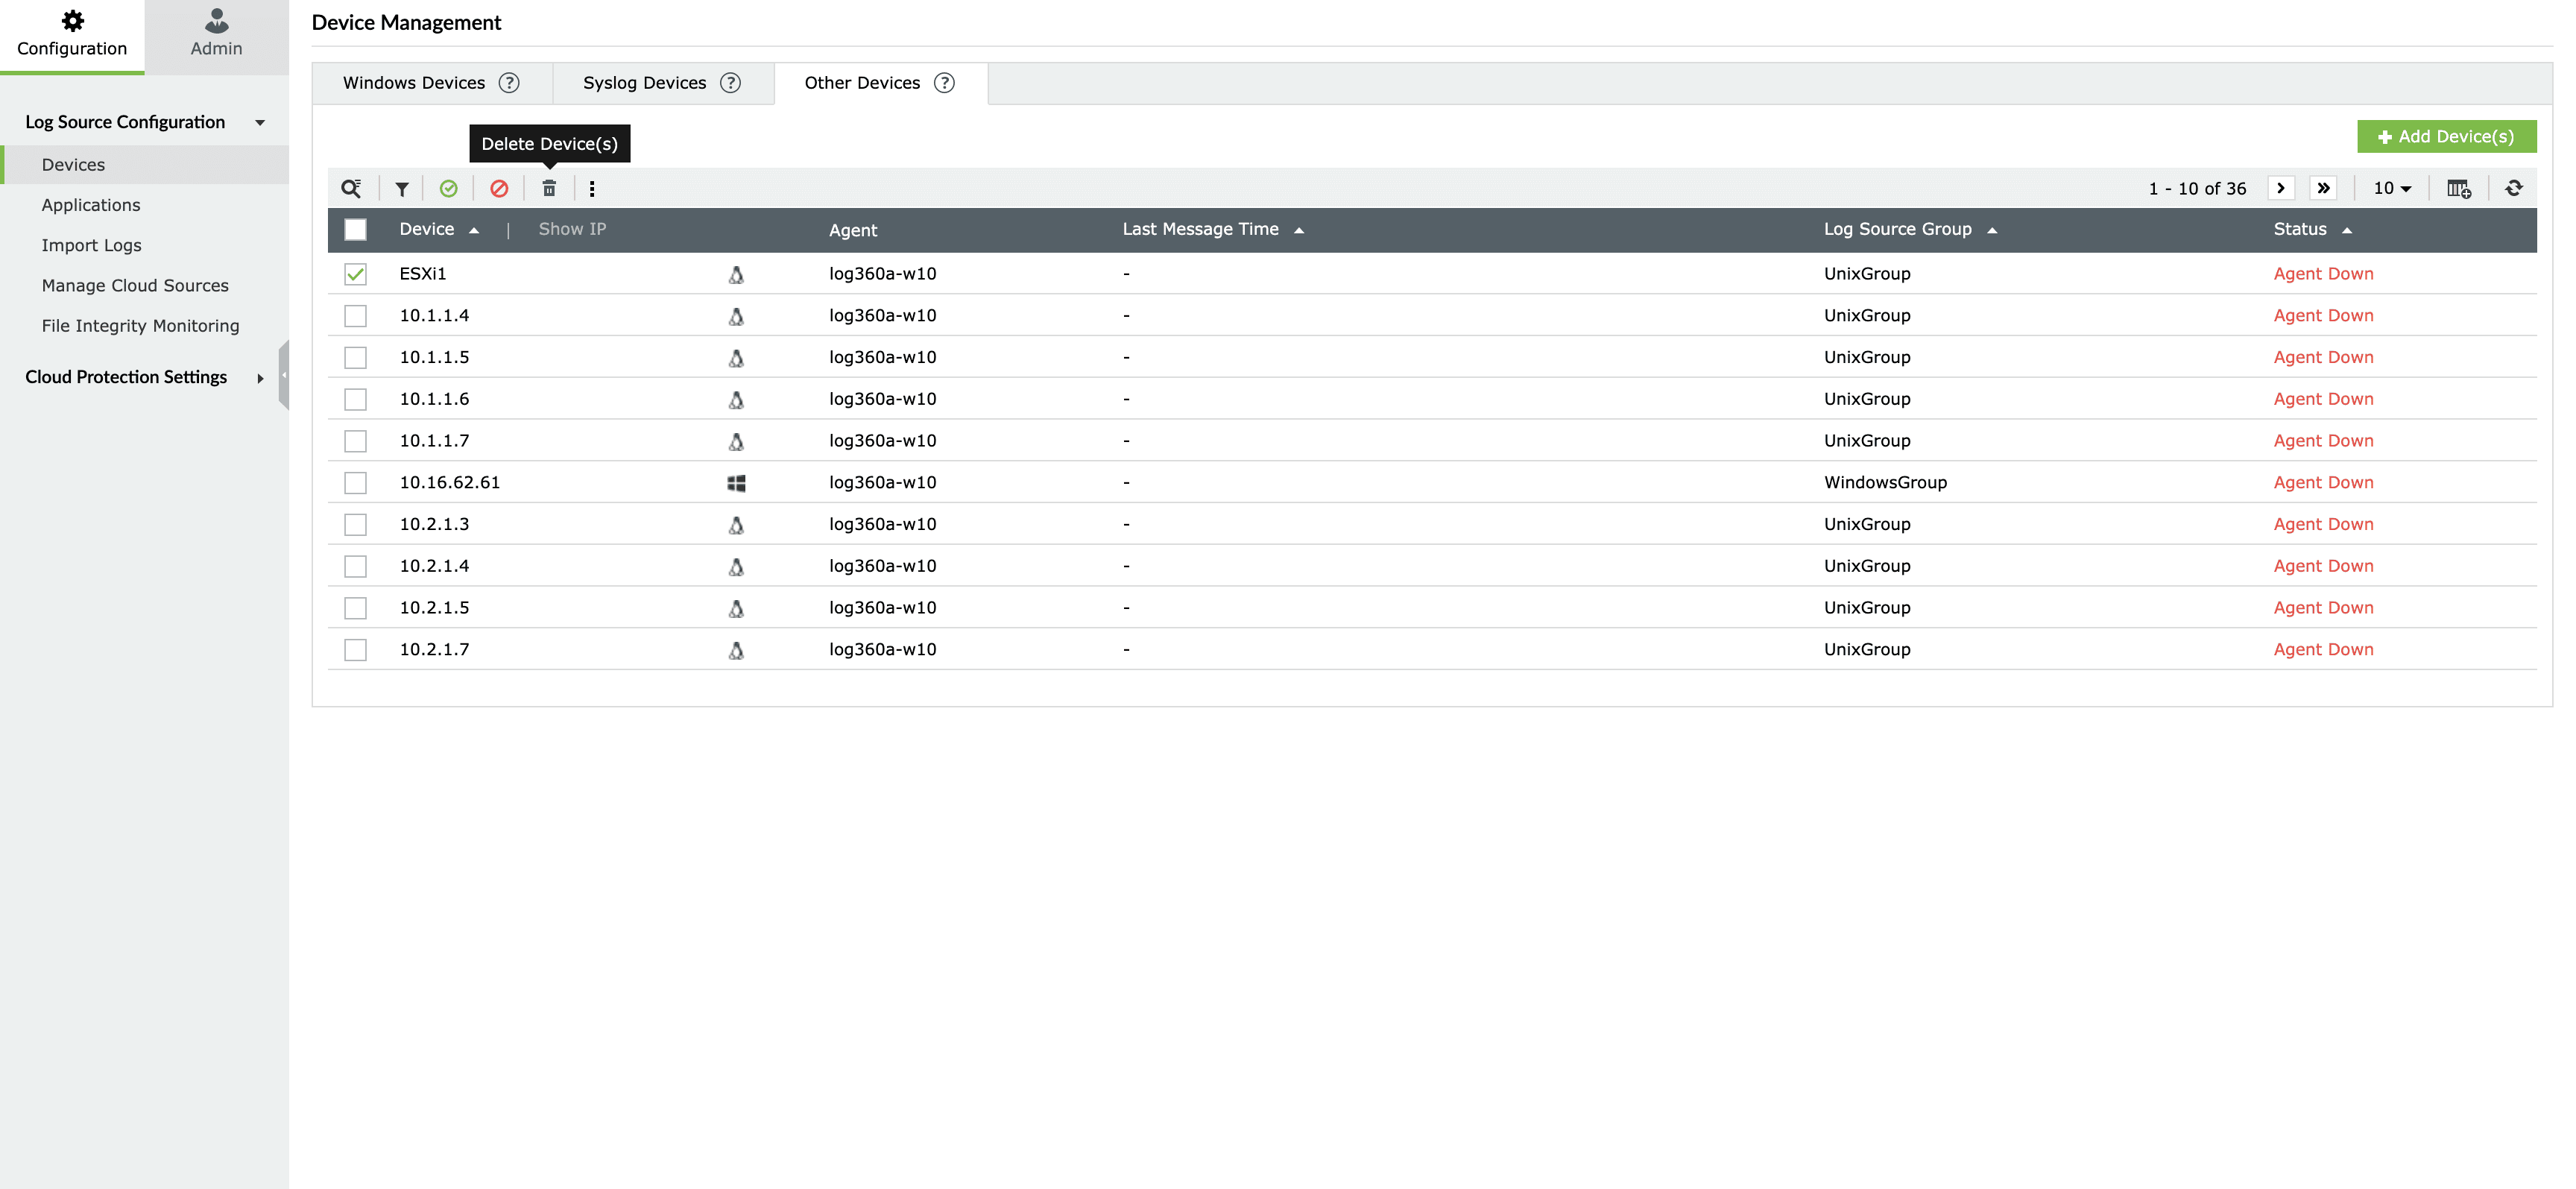The image size is (2576, 1189).
Task: Open the filter funnel icon
Action: click(x=401, y=188)
